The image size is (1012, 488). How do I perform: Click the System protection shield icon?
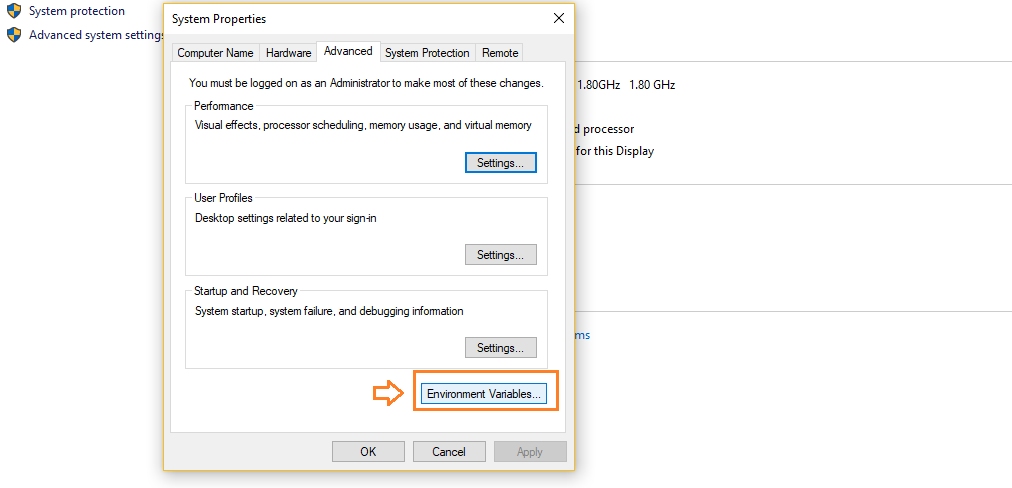point(14,11)
